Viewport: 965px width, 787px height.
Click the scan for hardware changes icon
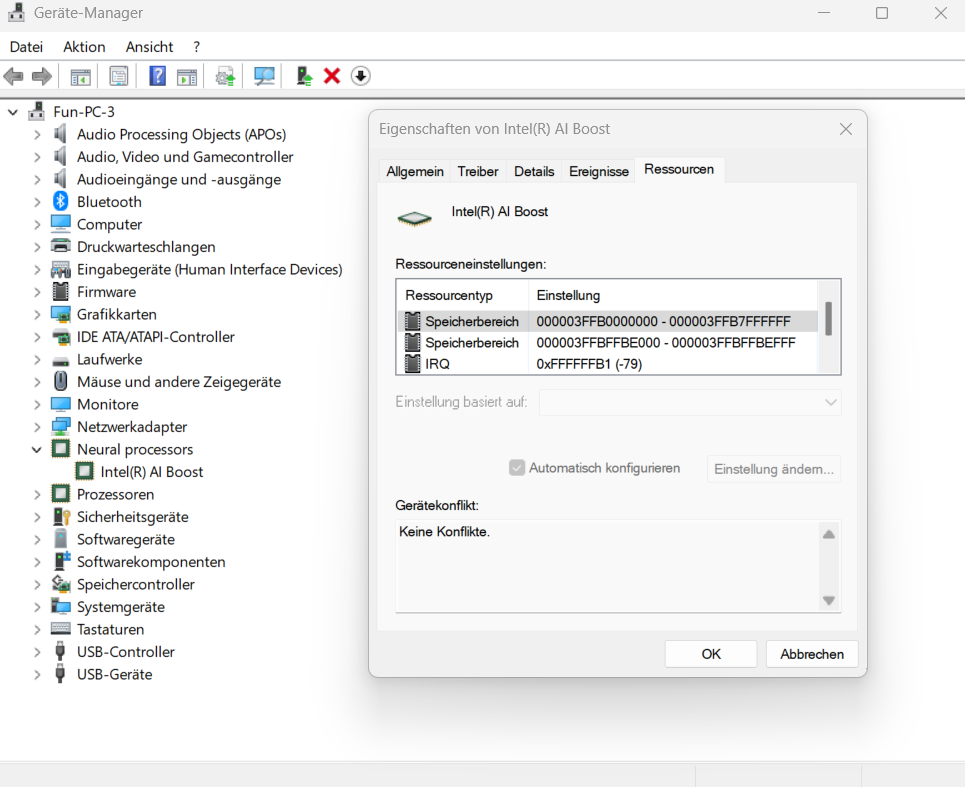264,76
